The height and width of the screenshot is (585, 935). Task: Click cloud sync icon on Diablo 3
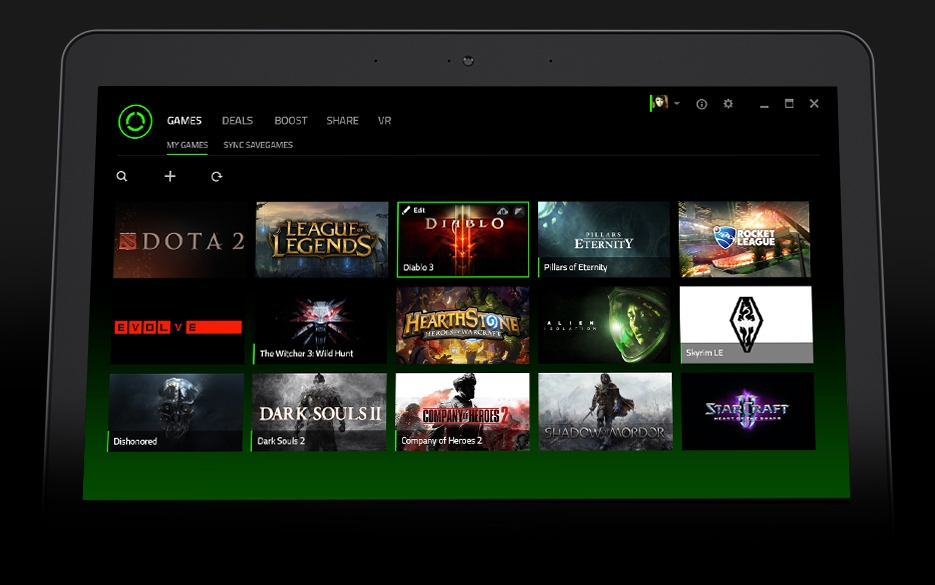point(503,211)
